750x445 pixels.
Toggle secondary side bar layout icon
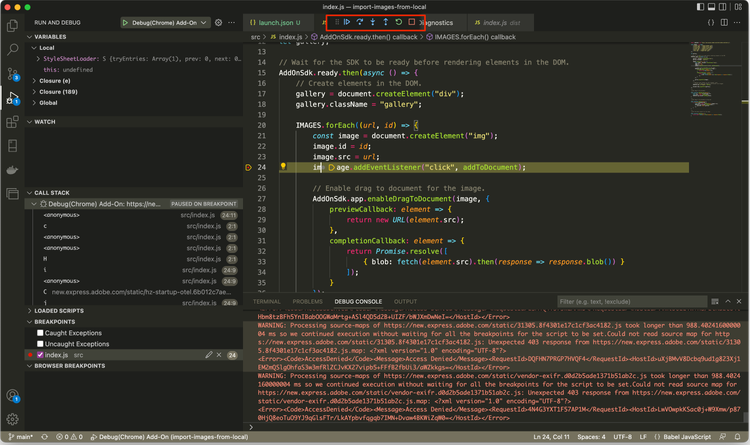[722, 7]
